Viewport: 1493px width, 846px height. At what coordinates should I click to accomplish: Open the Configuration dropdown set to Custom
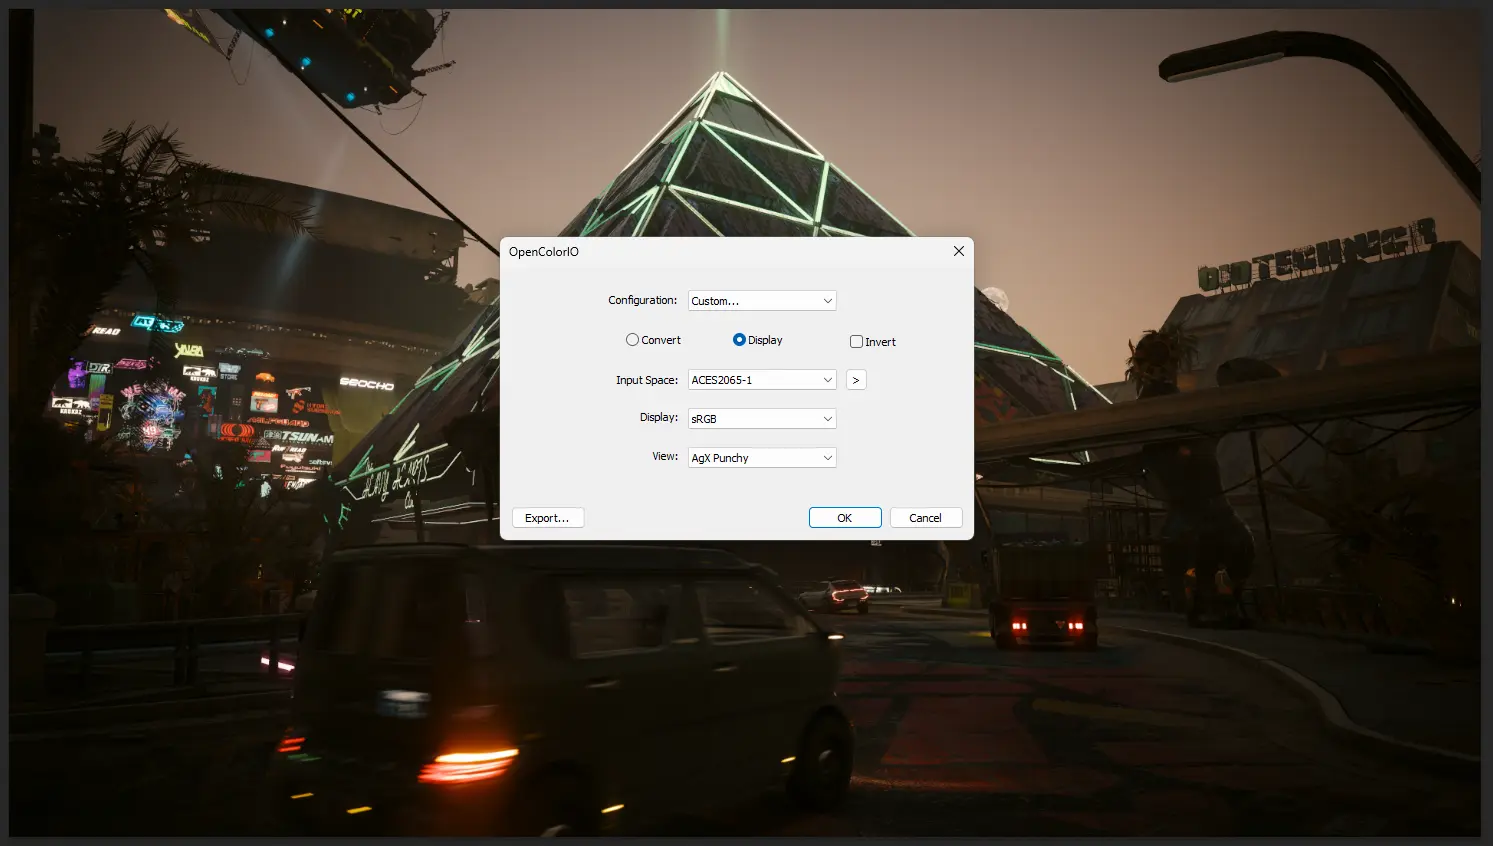click(762, 301)
